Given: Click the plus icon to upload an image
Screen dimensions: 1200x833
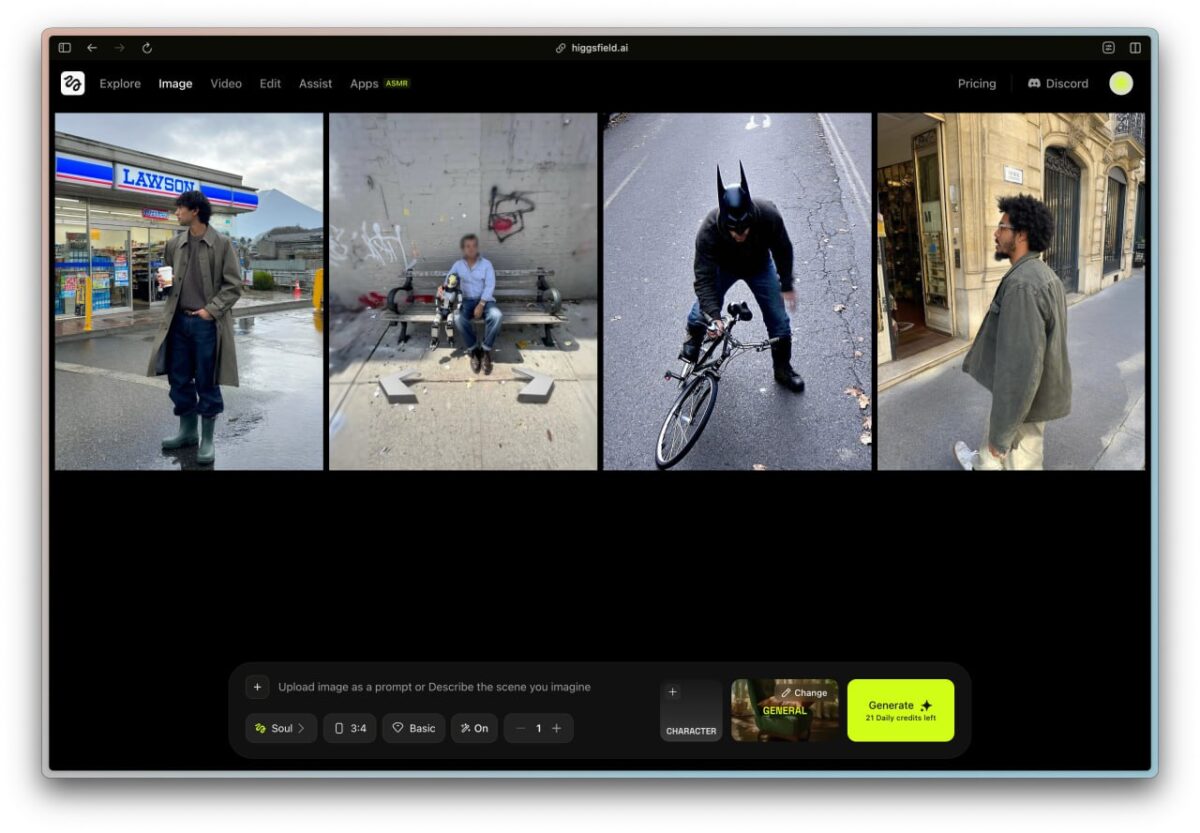Looking at the screenshot, I should coord(257,687).
